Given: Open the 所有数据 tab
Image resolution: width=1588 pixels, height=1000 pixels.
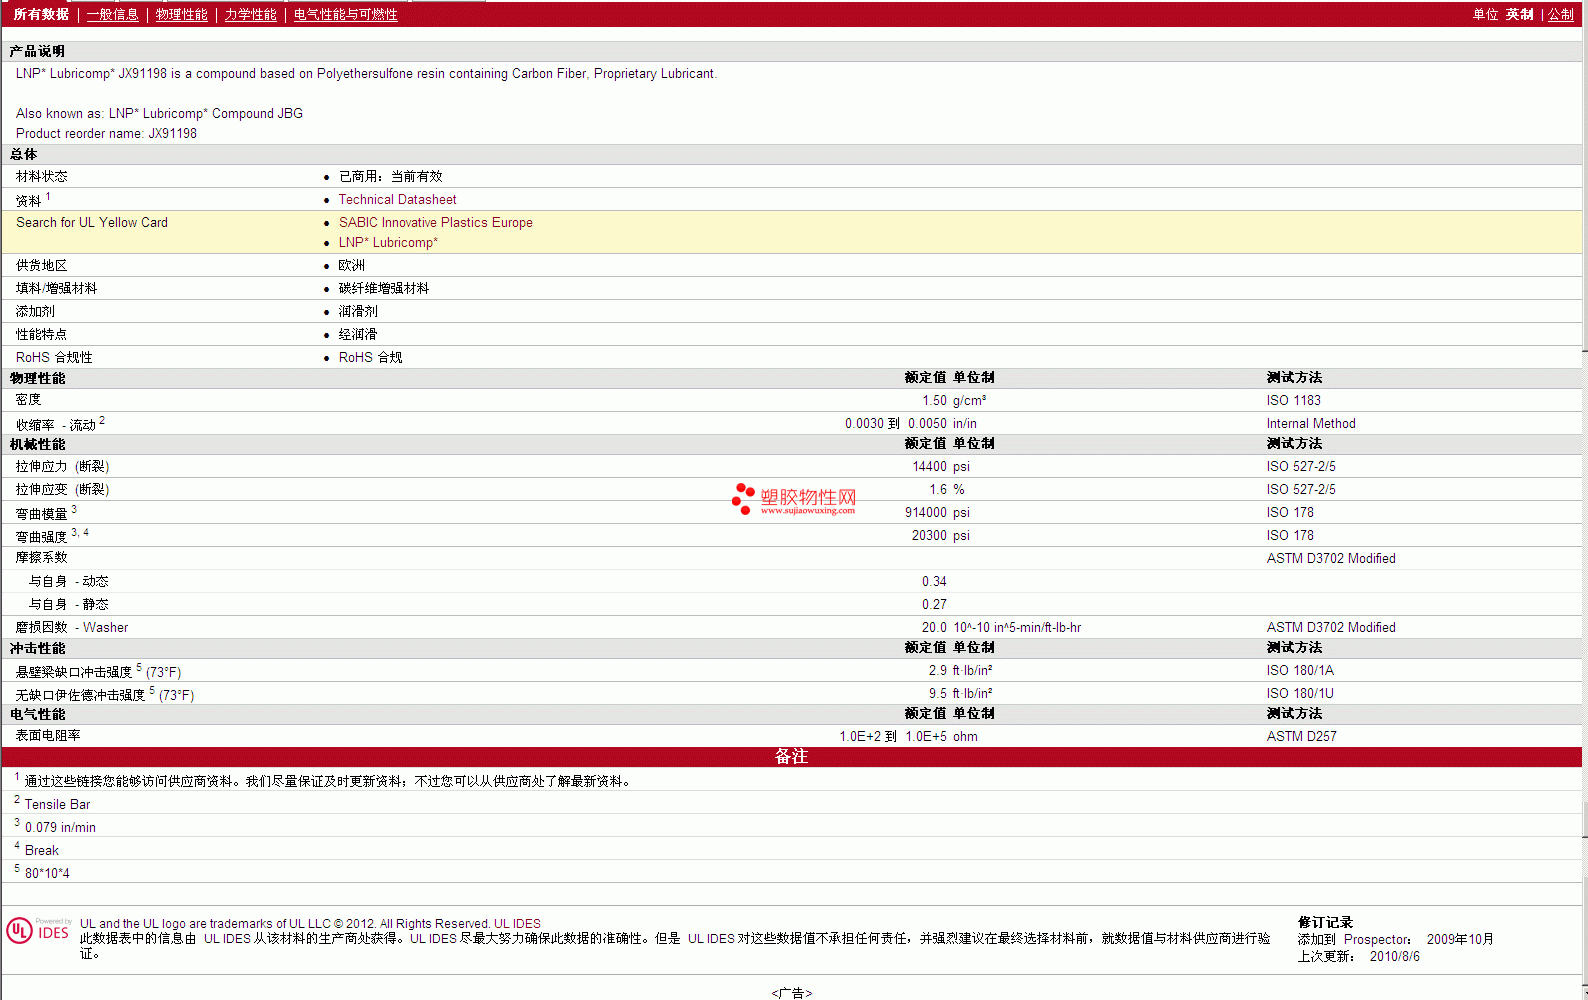Looking at the screenshot, I should 41,14.
